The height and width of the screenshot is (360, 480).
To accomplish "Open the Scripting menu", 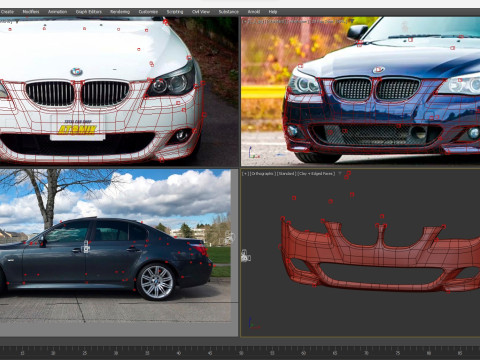I will 175,12.
